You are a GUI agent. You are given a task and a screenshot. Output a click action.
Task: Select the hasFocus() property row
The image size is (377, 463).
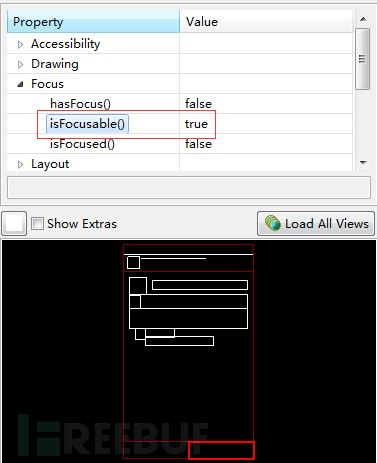coord(180,104)
